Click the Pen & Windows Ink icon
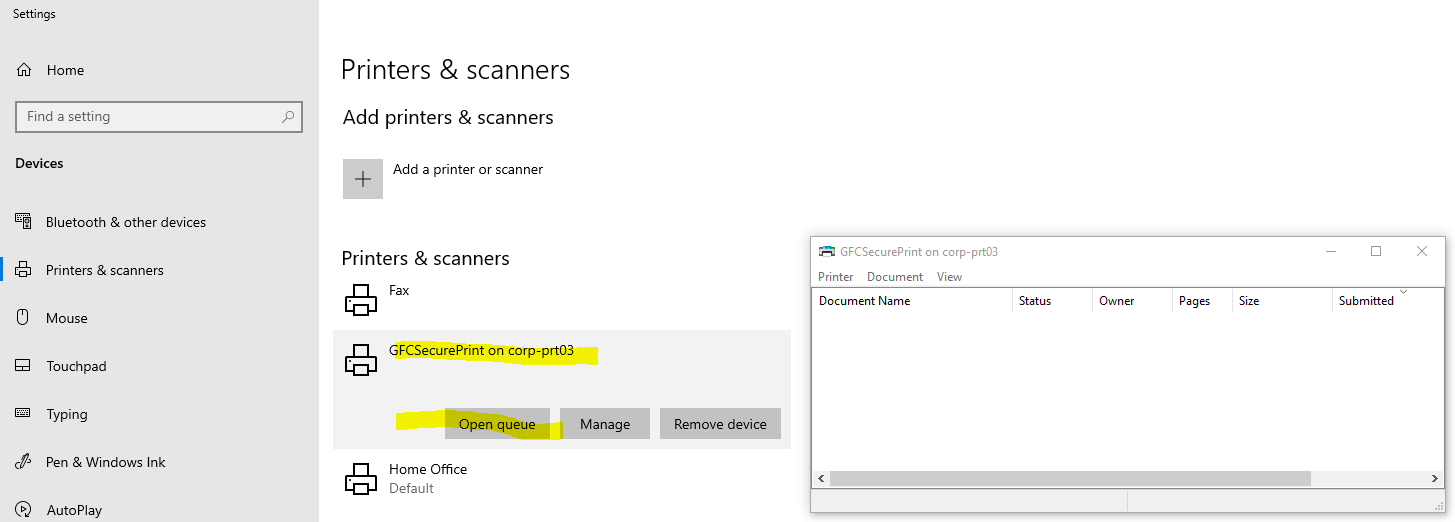Image resolution: width=1455 pixels, height=522 pixels. 23,462
